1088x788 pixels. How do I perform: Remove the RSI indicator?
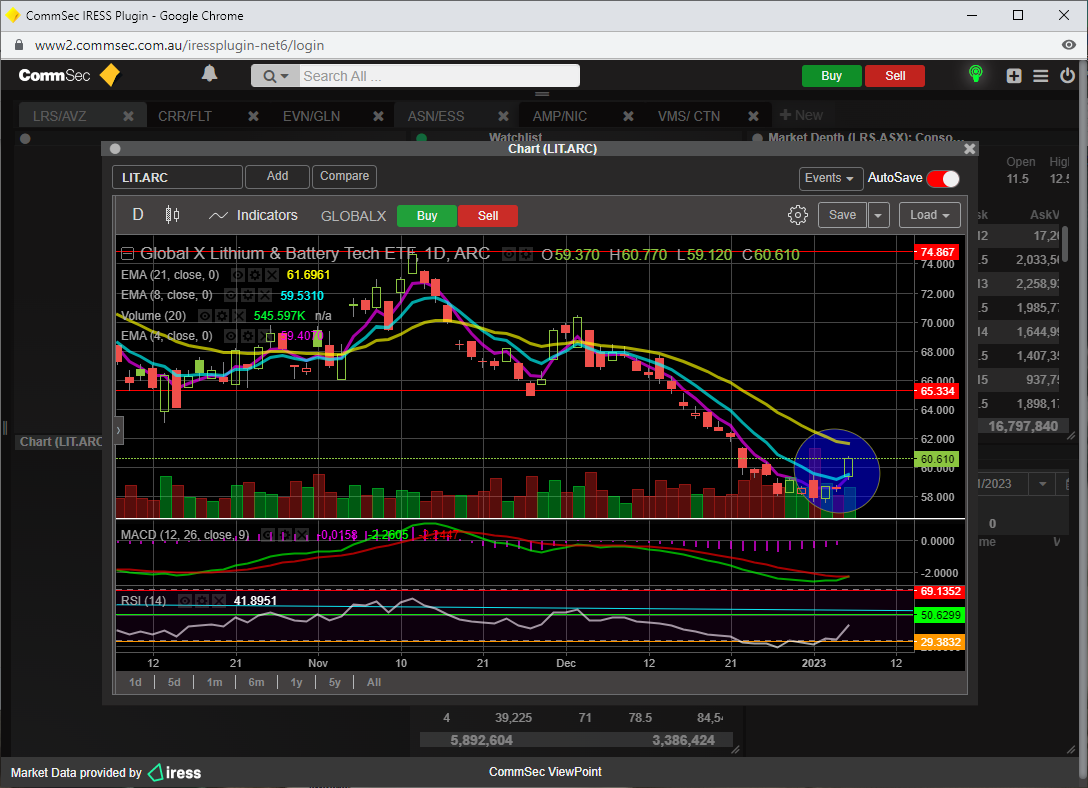(x=219, y=601)
